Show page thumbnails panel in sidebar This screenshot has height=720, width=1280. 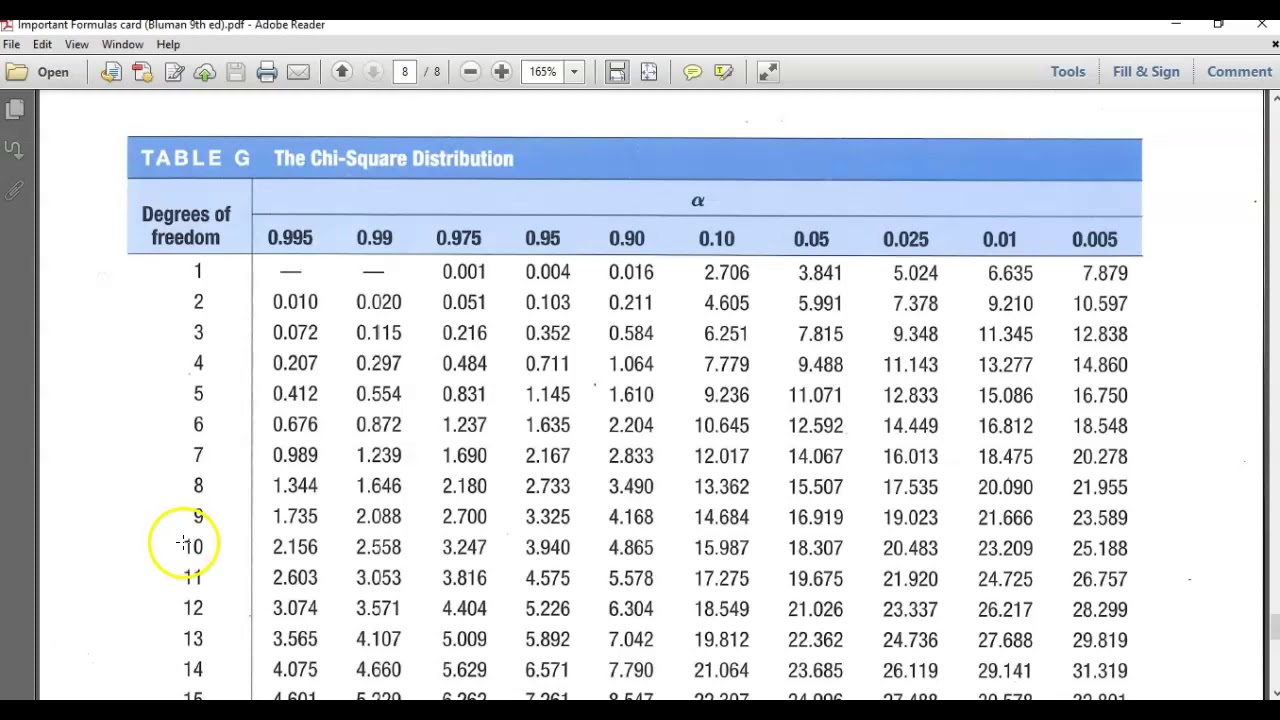[x=15, y=109]
